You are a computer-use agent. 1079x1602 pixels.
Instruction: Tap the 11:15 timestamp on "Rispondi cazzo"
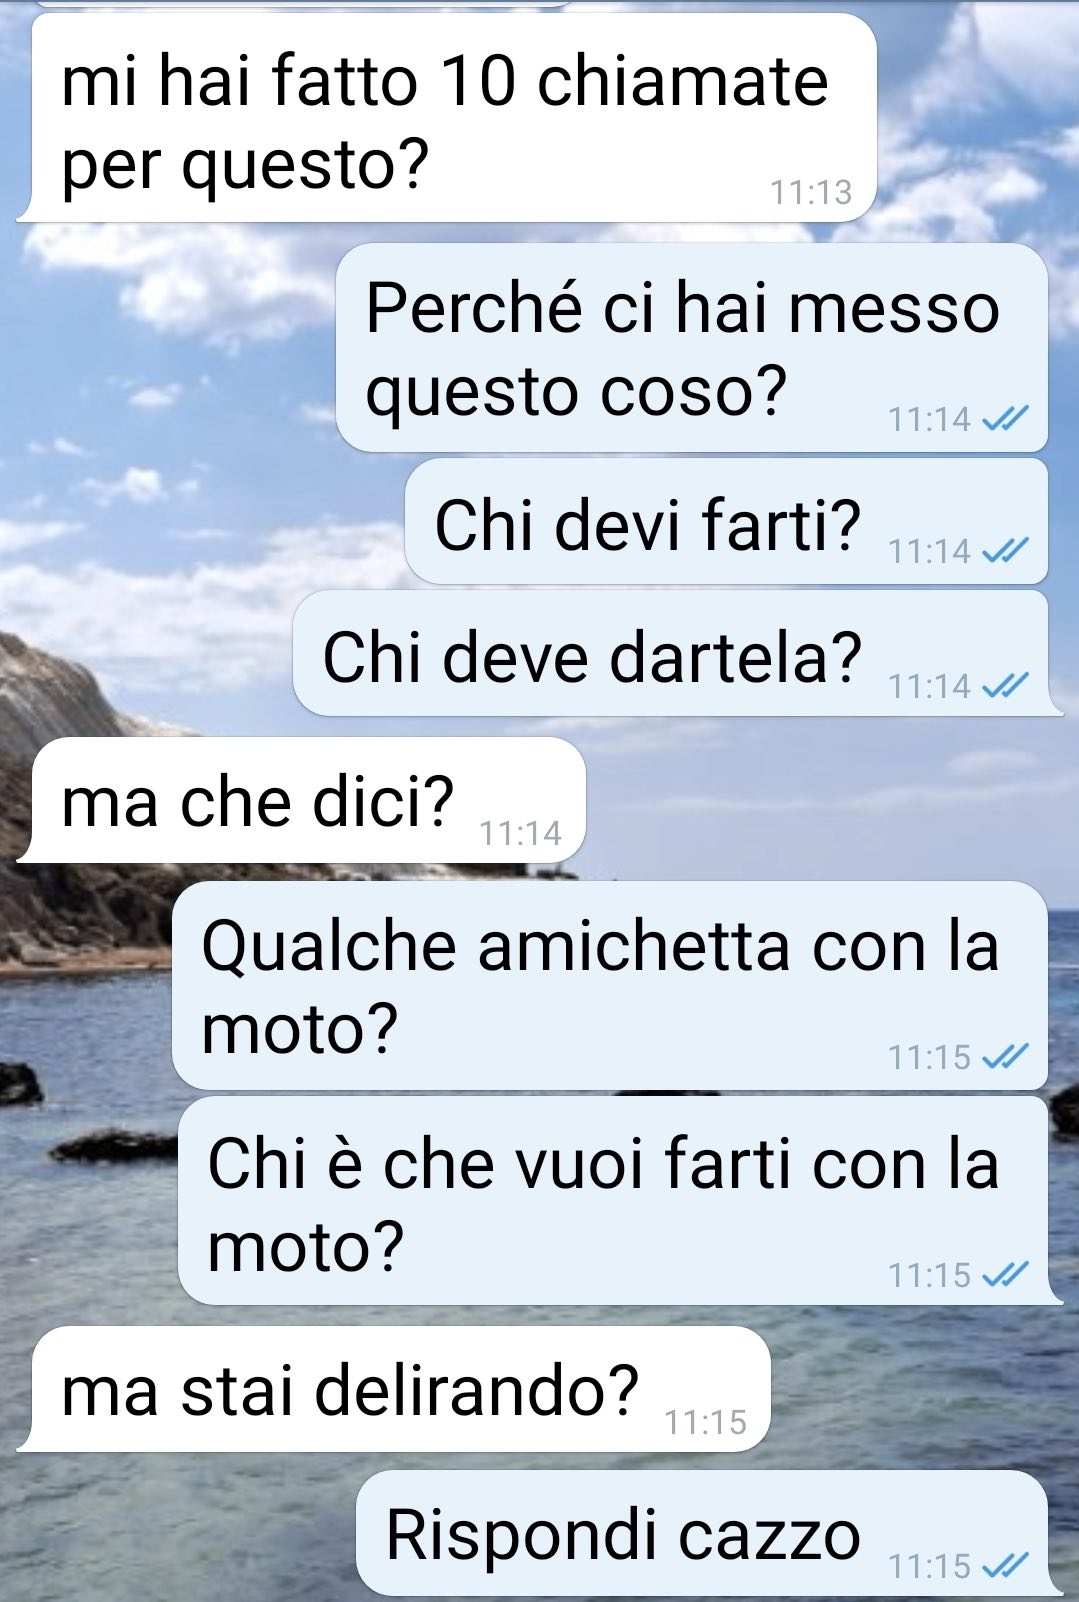click(x=930, y=1565)
